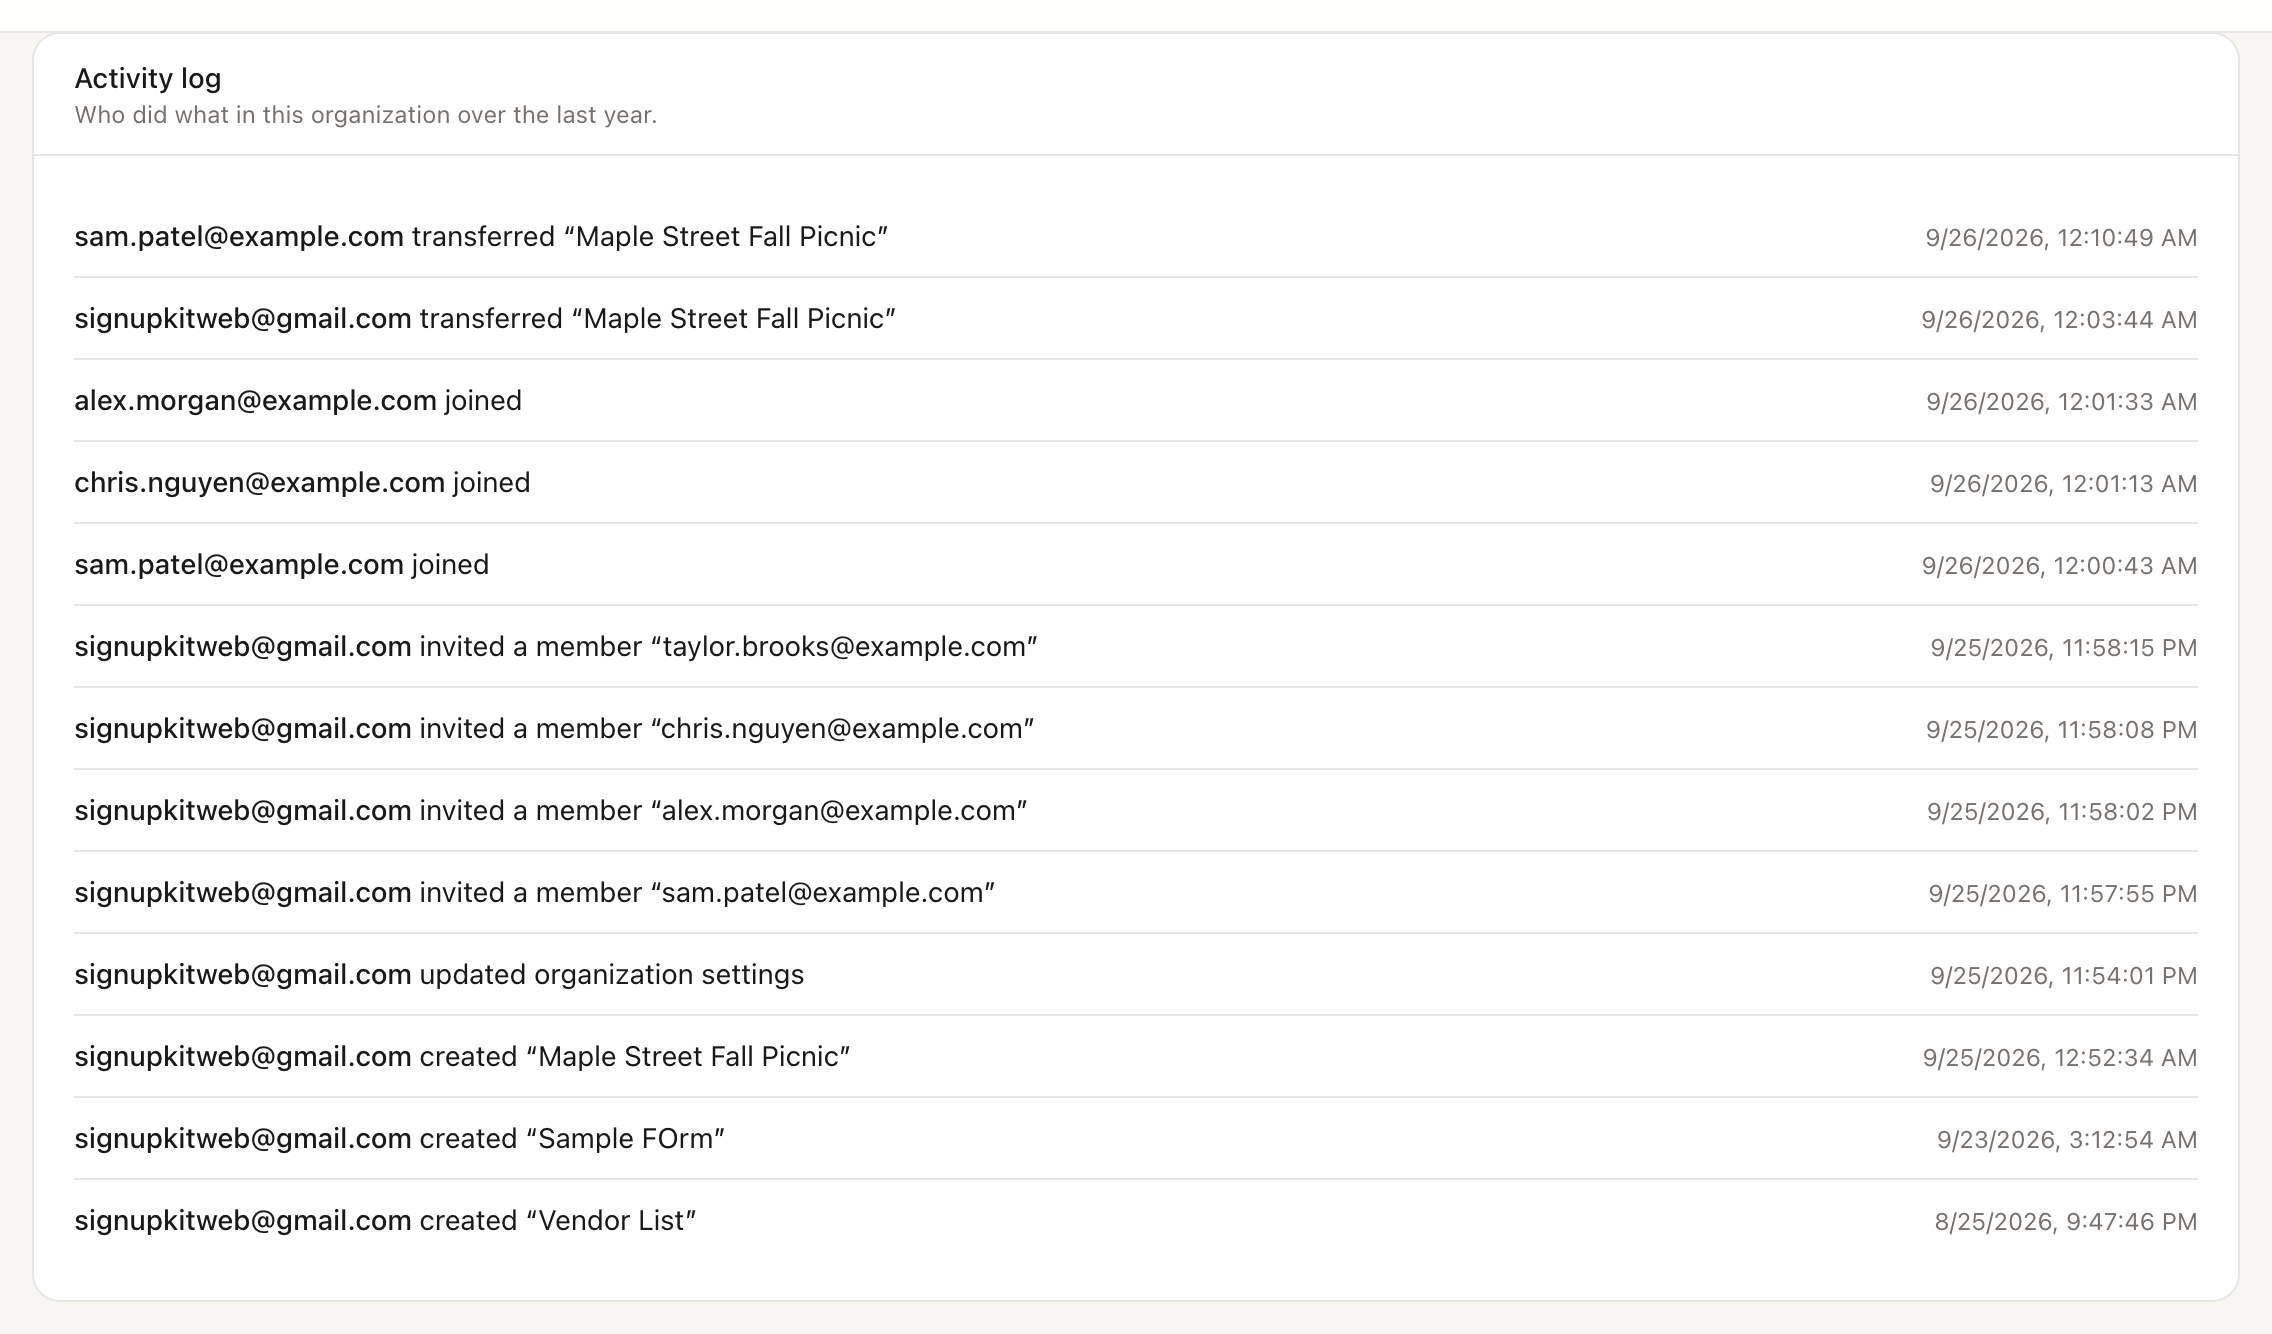2272x1334 pixels.
Task: Select sam.patel transferred Maple Street Fall Picnic entry
Action: coord(1136,237)
